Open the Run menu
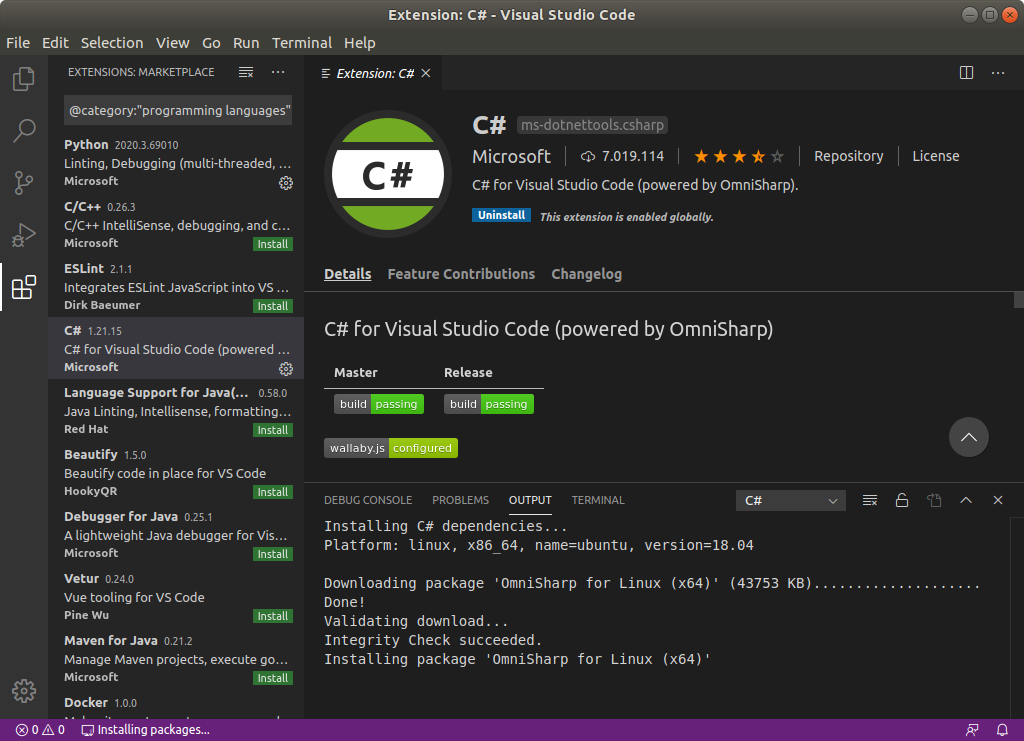 [246, 43]
